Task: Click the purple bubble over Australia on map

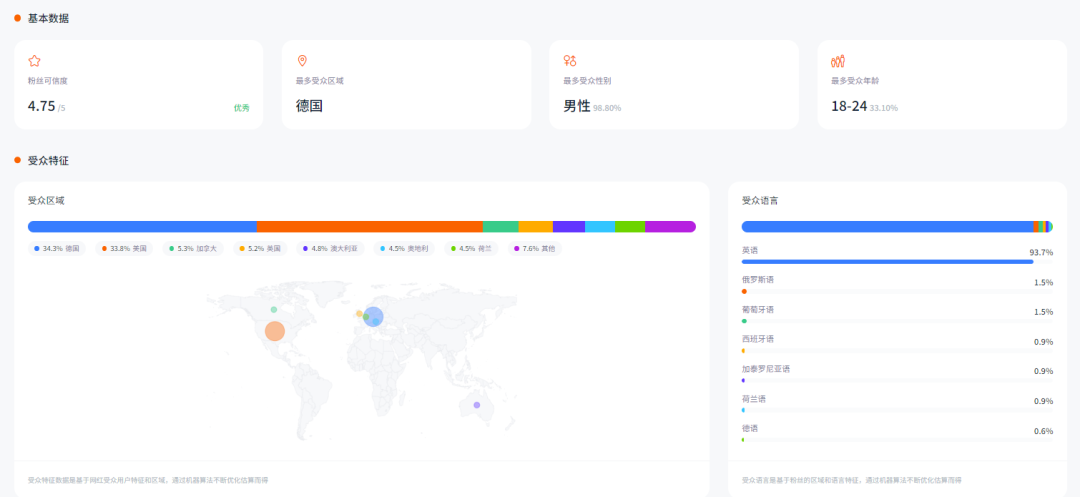Action: (x=477, y=405)
